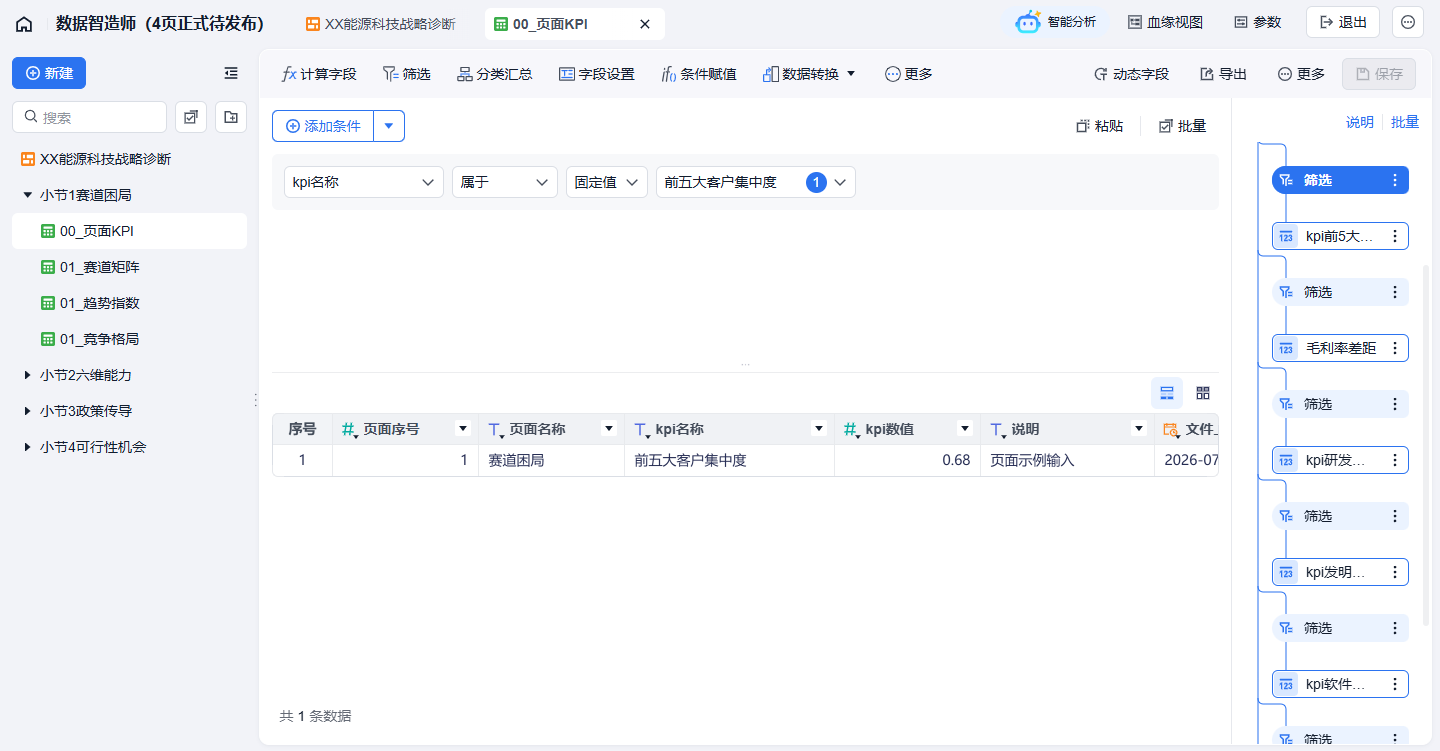Choose the 条件赋值 tool
This screenshot has height=751, width=1440.
[699, 74]
